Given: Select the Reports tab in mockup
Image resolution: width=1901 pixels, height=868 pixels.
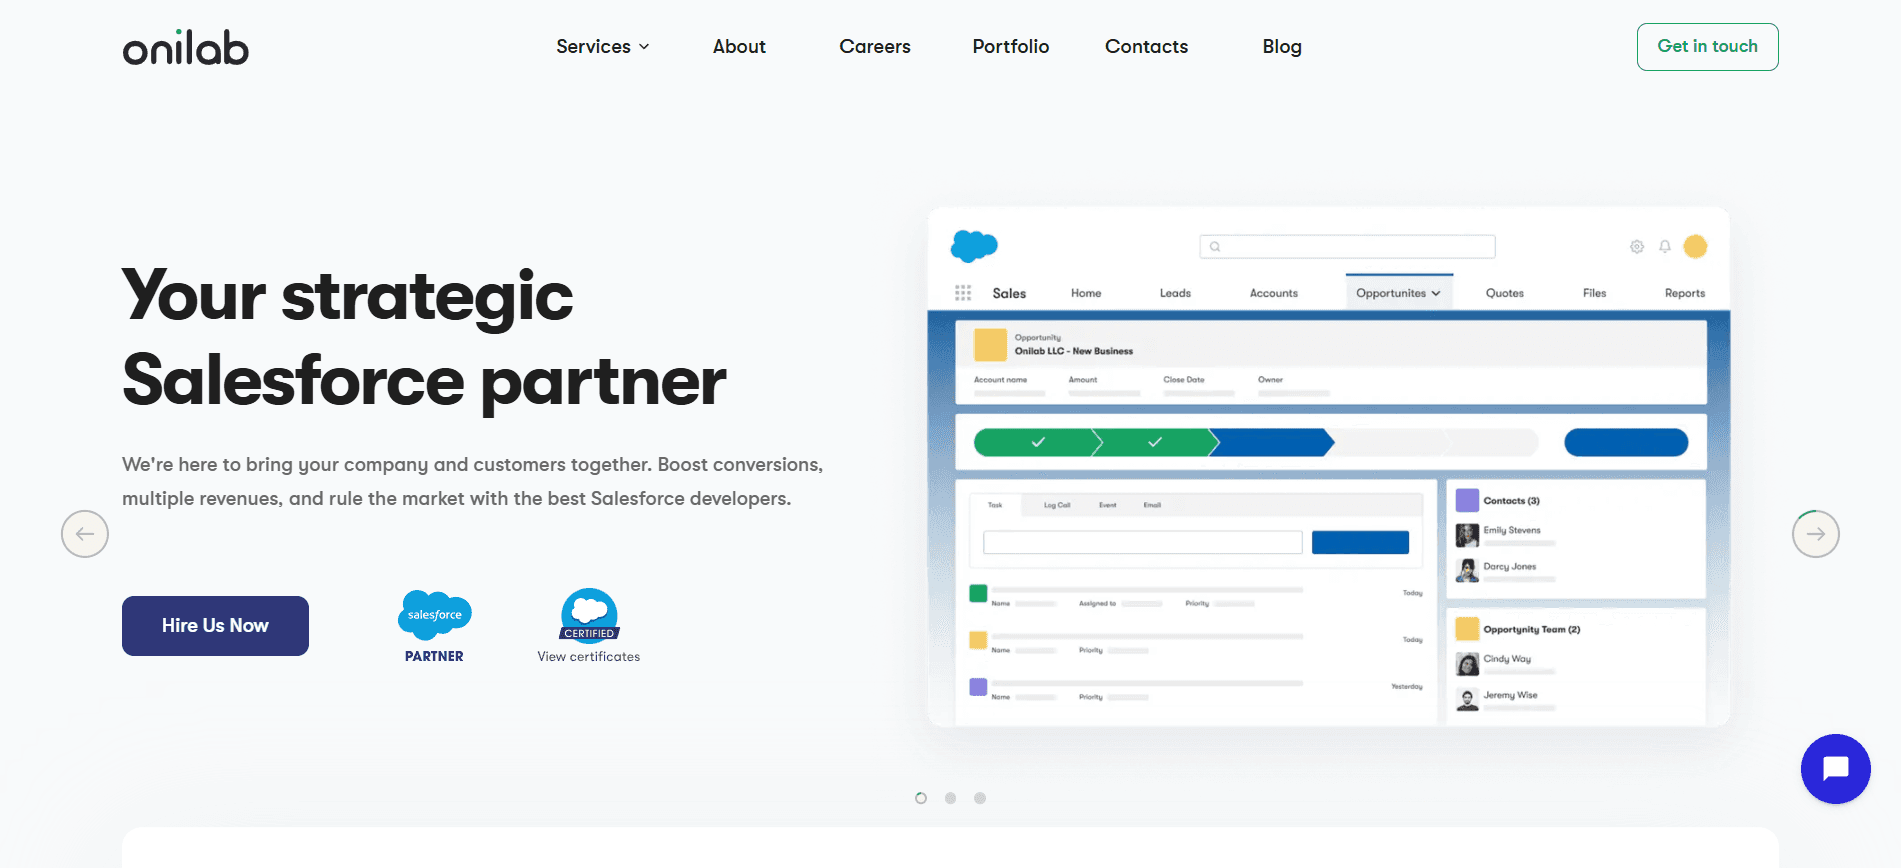Looking at the screenshot, I should tap(1685, 293).
